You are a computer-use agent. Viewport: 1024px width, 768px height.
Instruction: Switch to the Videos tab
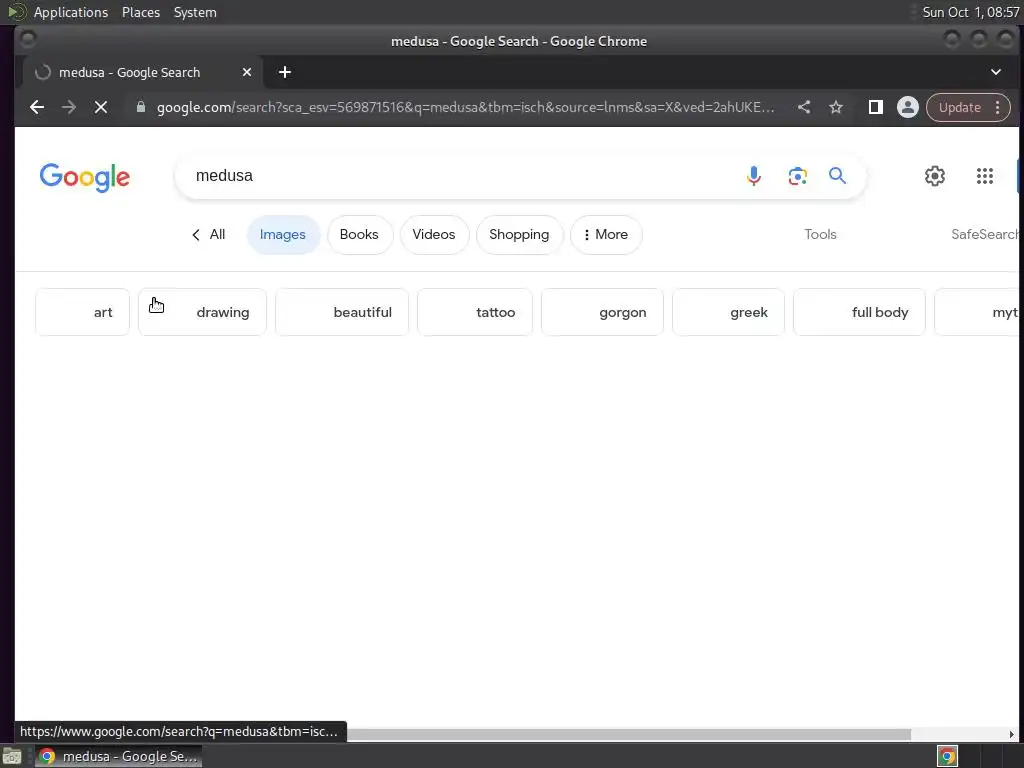coord(434,234)
